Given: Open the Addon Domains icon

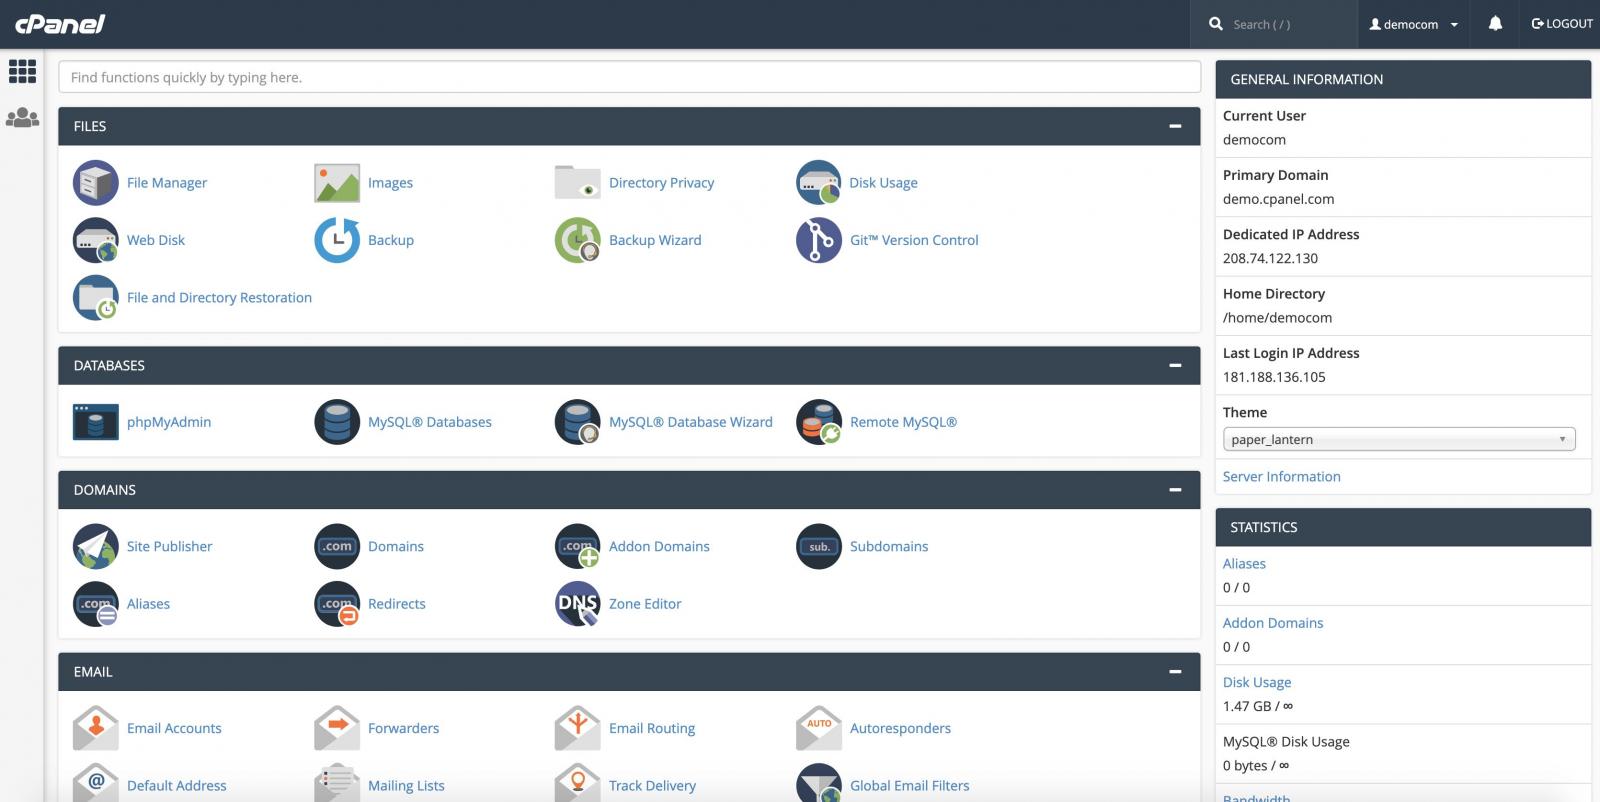Looking at the screenshot, I should click(578, 546).
